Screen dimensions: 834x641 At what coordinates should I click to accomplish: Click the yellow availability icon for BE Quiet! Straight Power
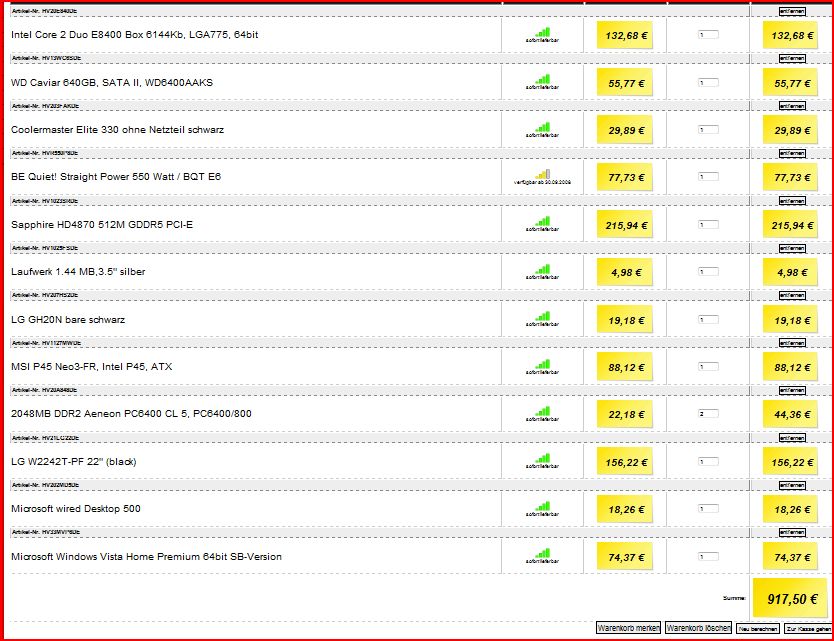[x=543, y=174]
